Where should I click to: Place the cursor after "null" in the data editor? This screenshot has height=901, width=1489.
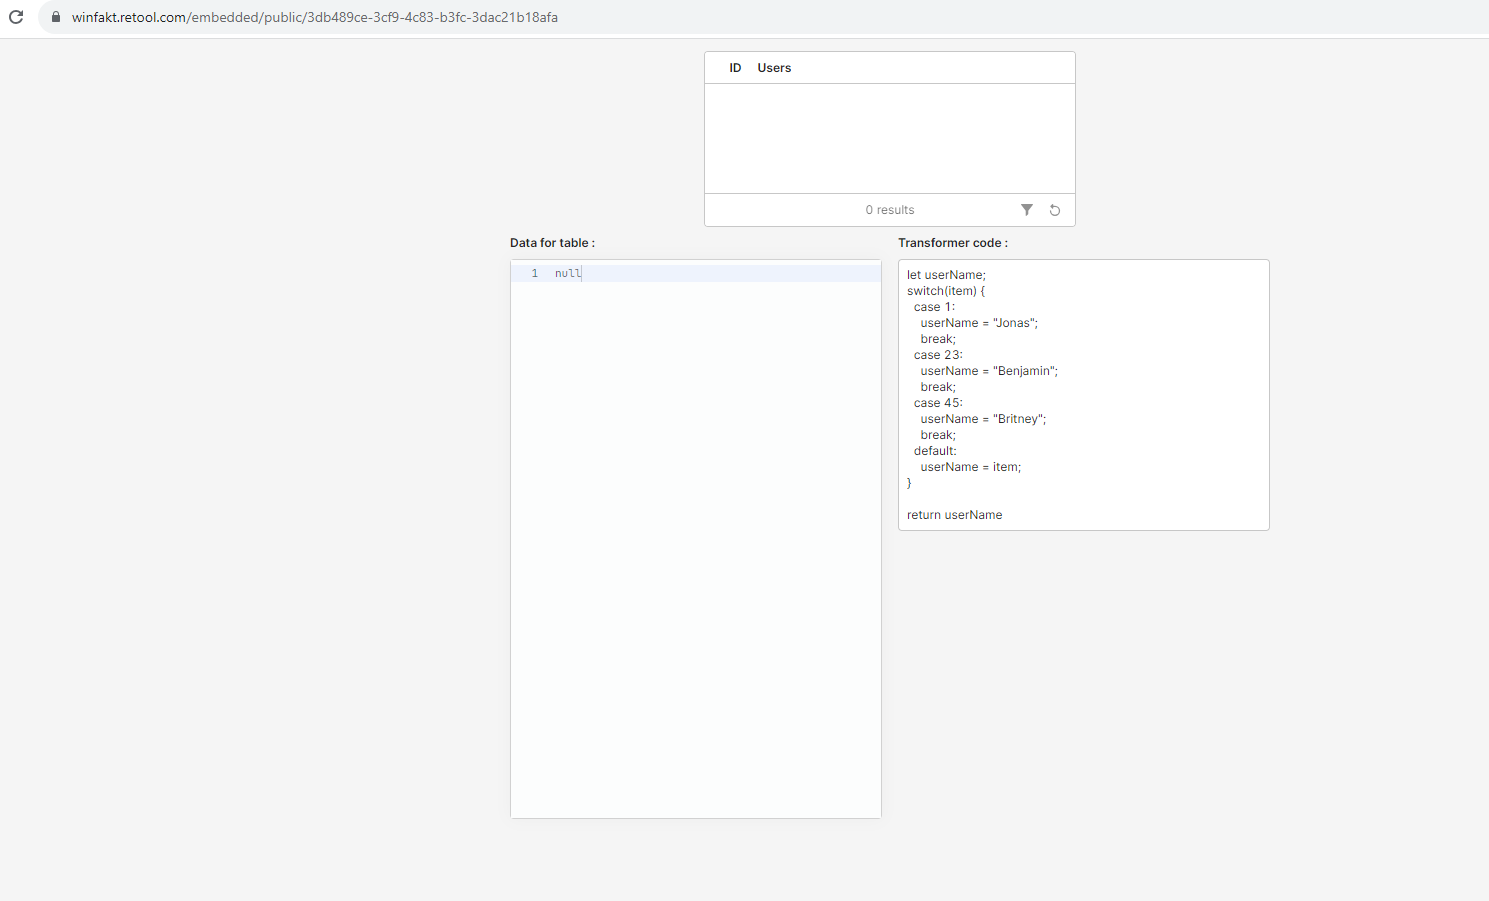click(x=582, y=273)
